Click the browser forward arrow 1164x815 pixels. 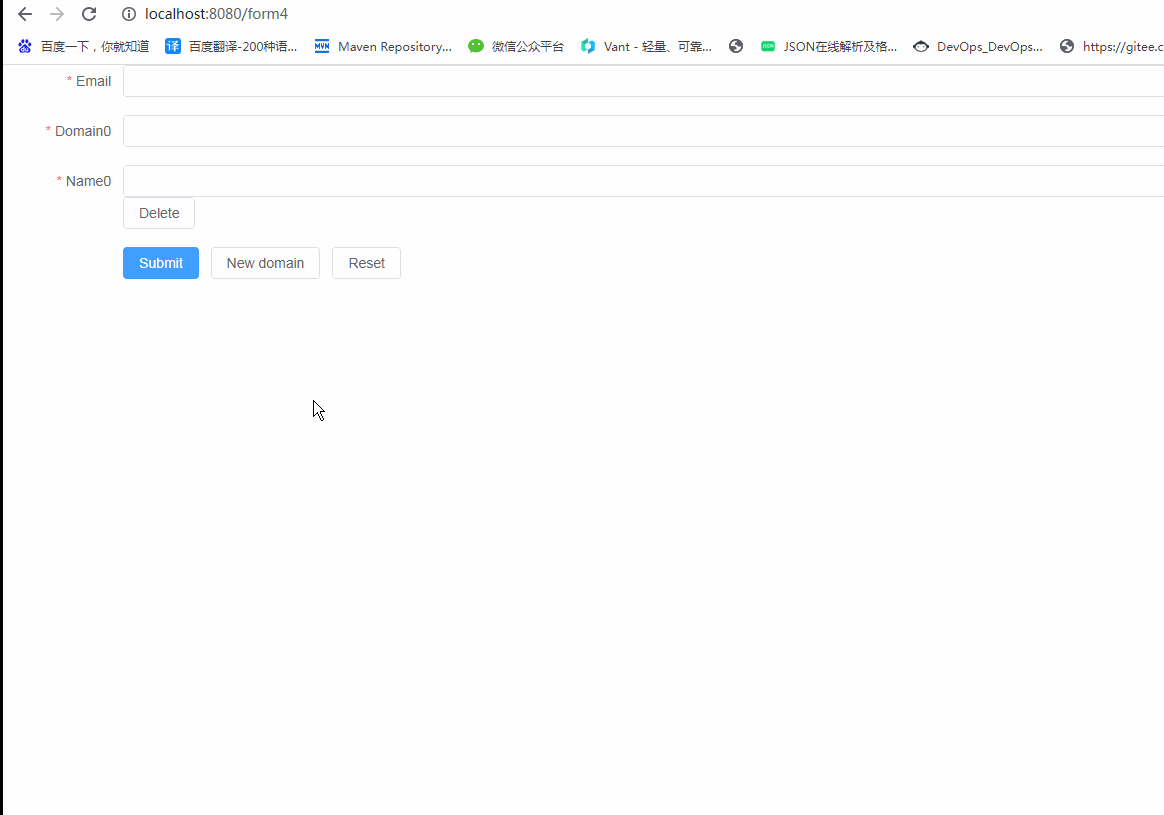(x=57, y=14)
